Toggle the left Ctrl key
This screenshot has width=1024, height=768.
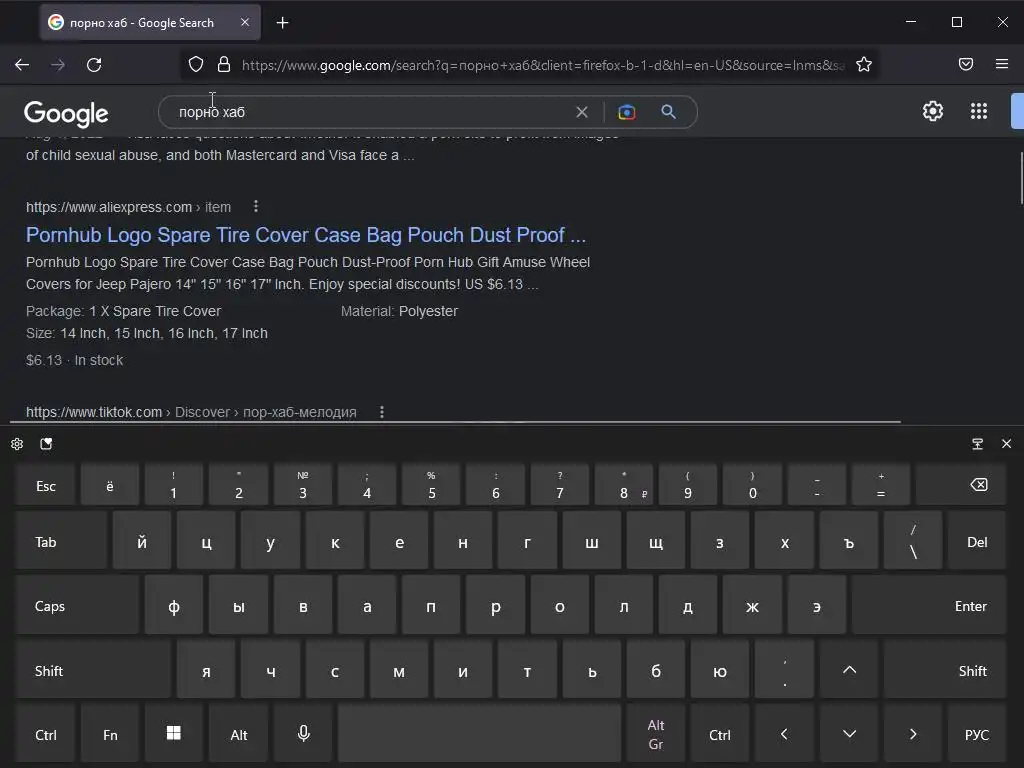[x=46, y=733]
